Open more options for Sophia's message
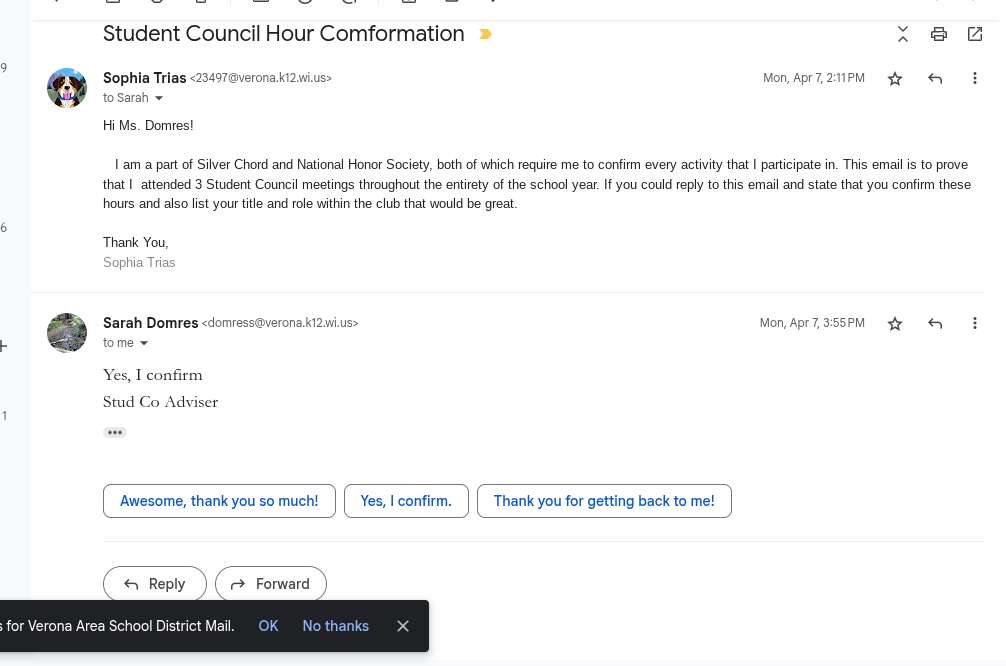This screenshot has width=1006, height=666. point(975,78)
